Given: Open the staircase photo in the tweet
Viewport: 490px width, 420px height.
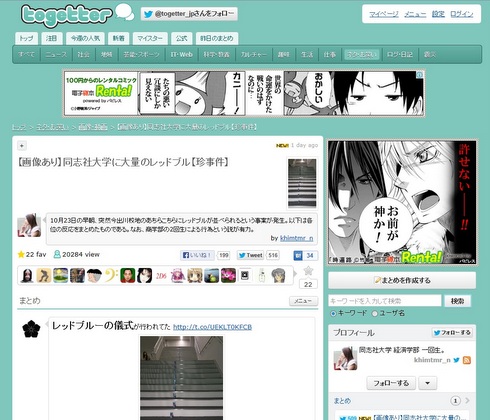Looking at the screenshot, I should click(181, 378).
